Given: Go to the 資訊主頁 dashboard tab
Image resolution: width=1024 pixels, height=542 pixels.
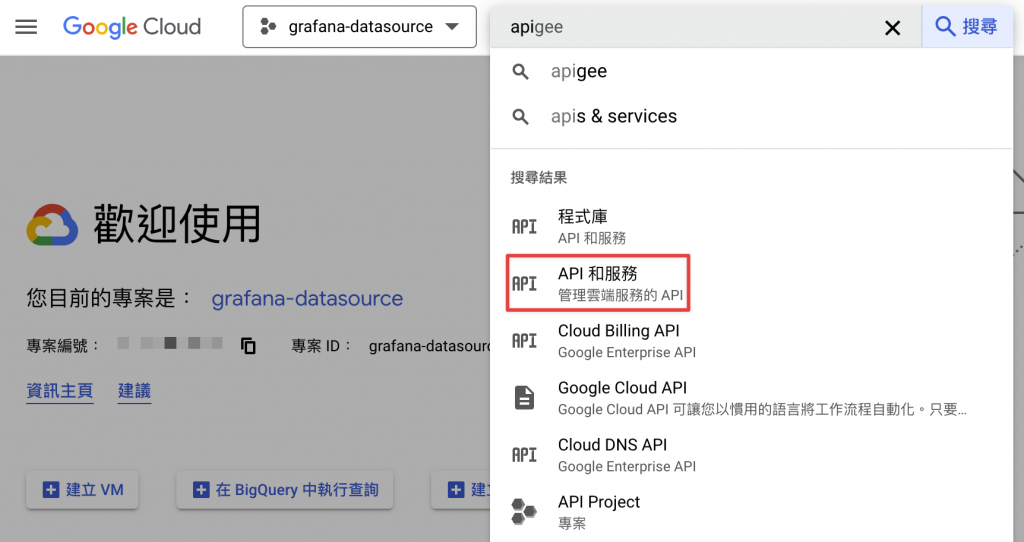Looking at the screenshot, I should click(x=59, y=391).
